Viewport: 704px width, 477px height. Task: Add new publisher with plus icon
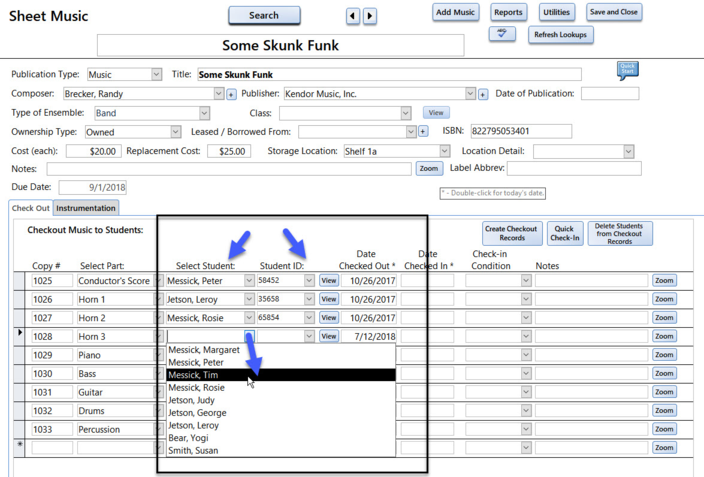click(482, 94)
